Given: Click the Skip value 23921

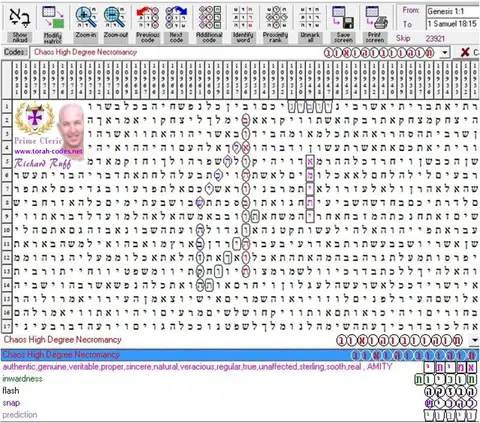Looking at the screenshot, I should tap(435, 39).
